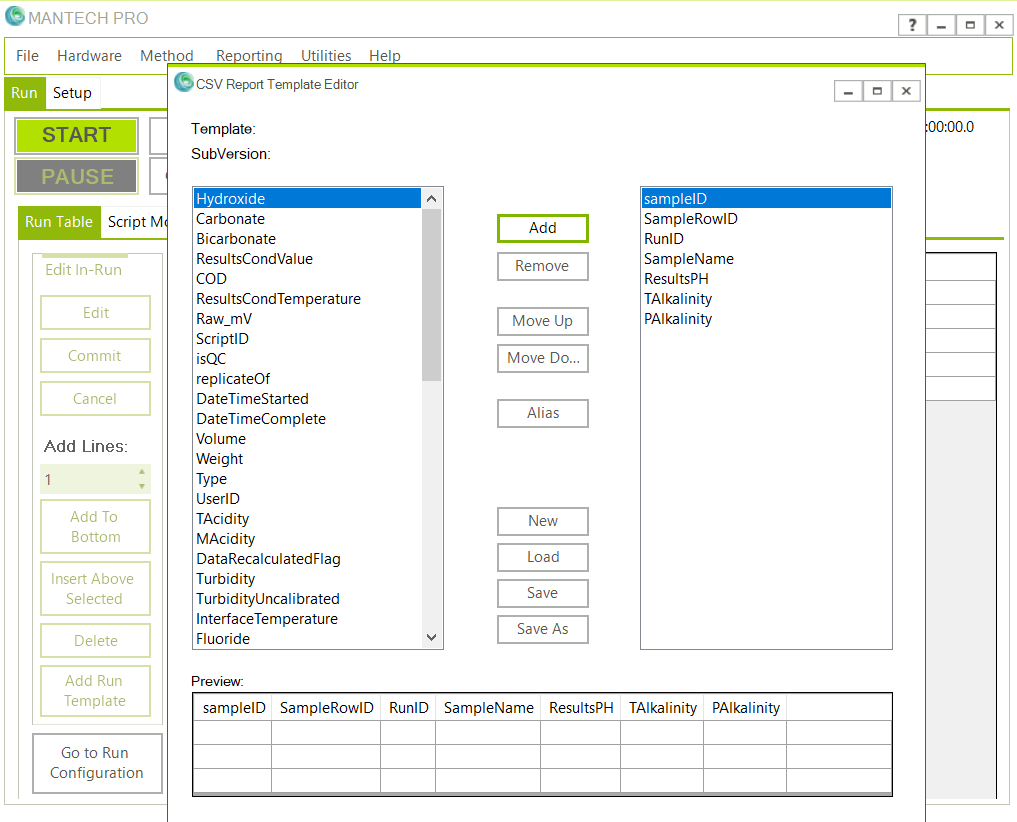Select the Run Table tab

click(x=59, y=222)
